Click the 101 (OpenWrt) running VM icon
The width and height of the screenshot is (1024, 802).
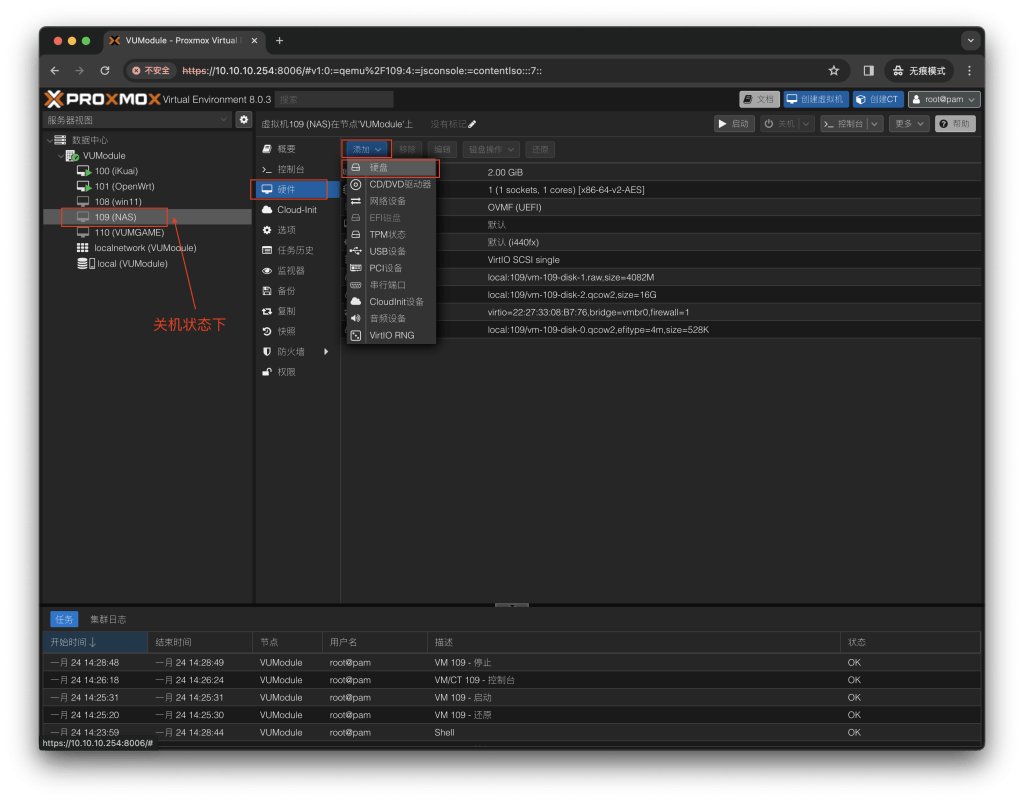[84, 187]
